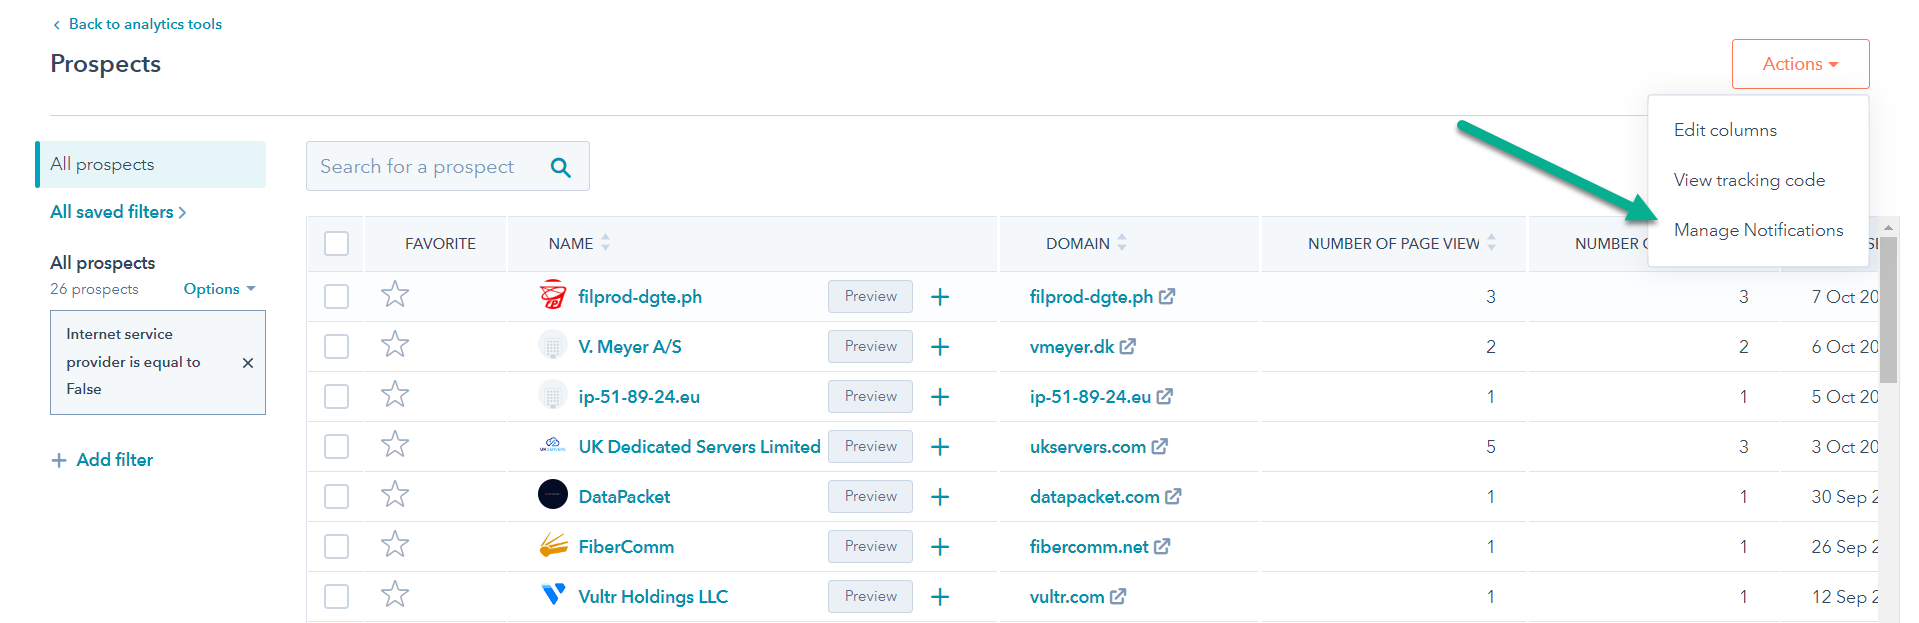Screen dimensions: 1919x623
Task: Open Manage Notifications menu item
Action: coord(1758,230)
